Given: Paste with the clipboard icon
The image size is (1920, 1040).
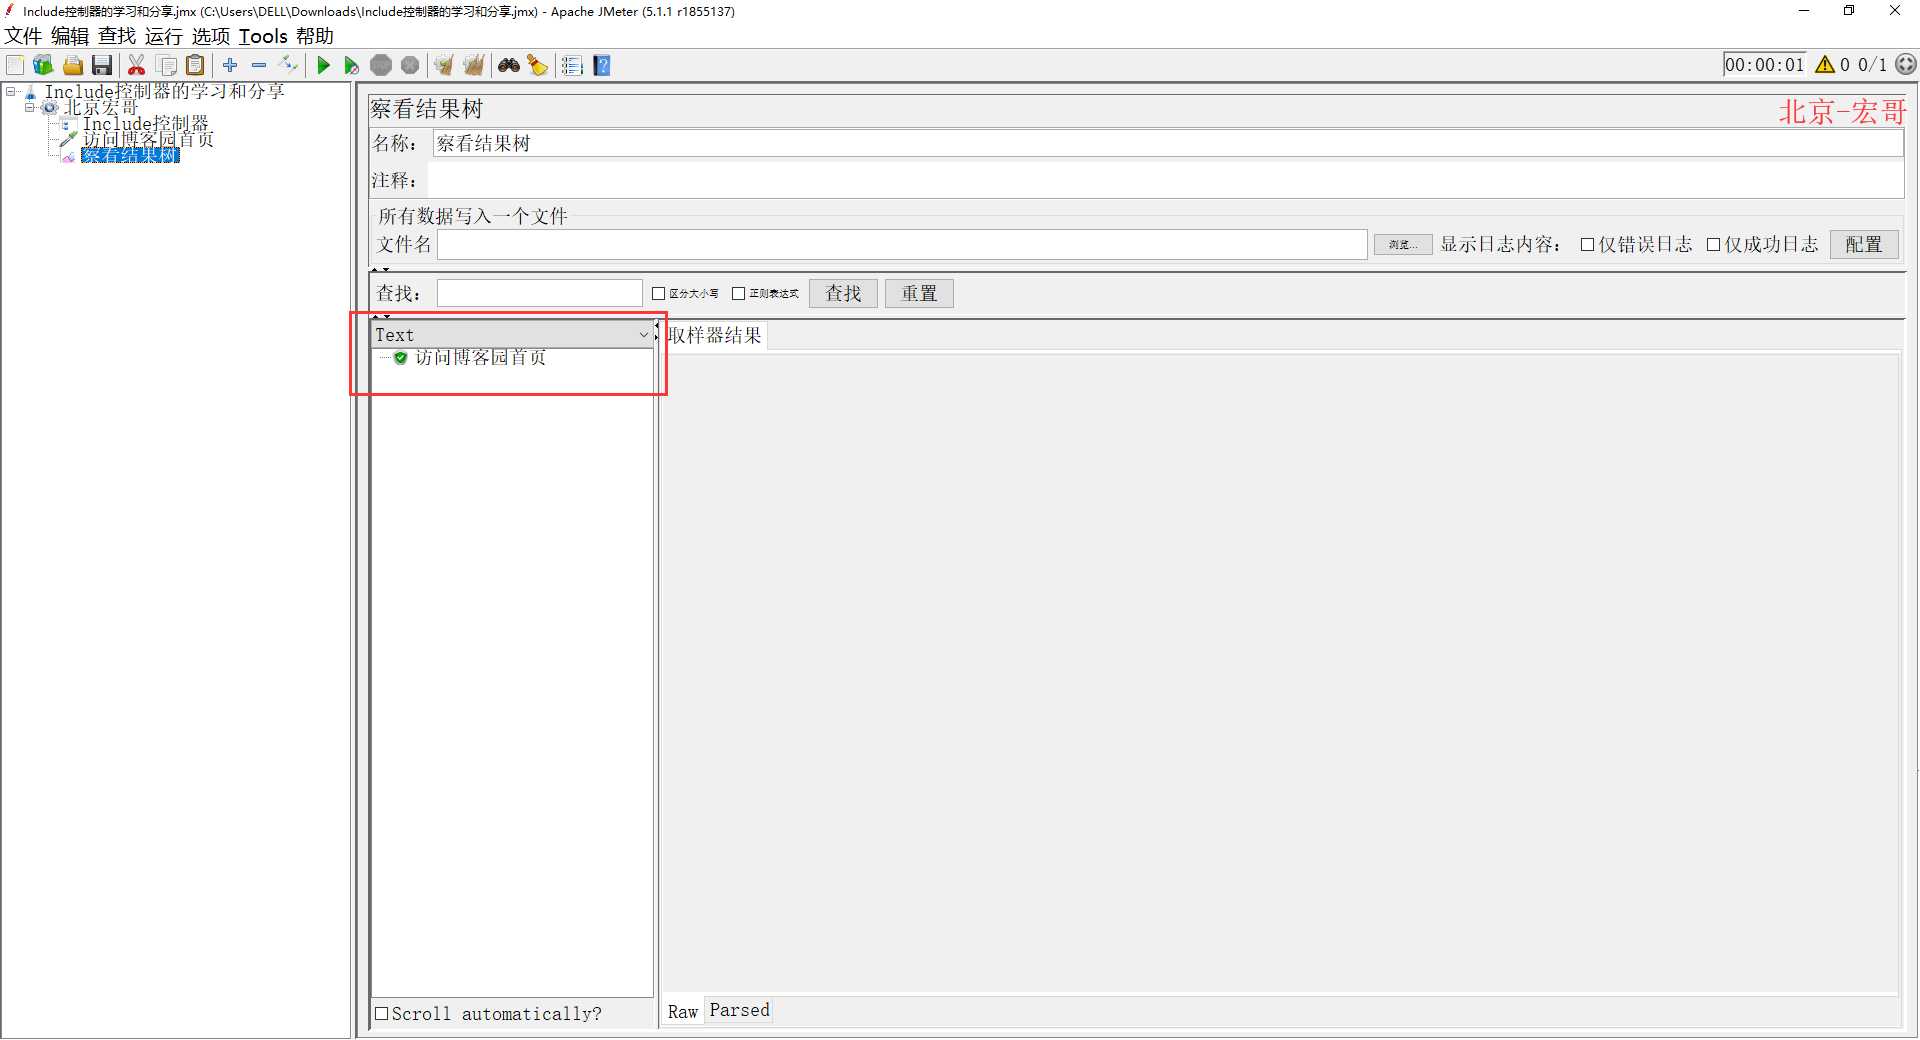Looking at the screenshot, I should [196, 65].
